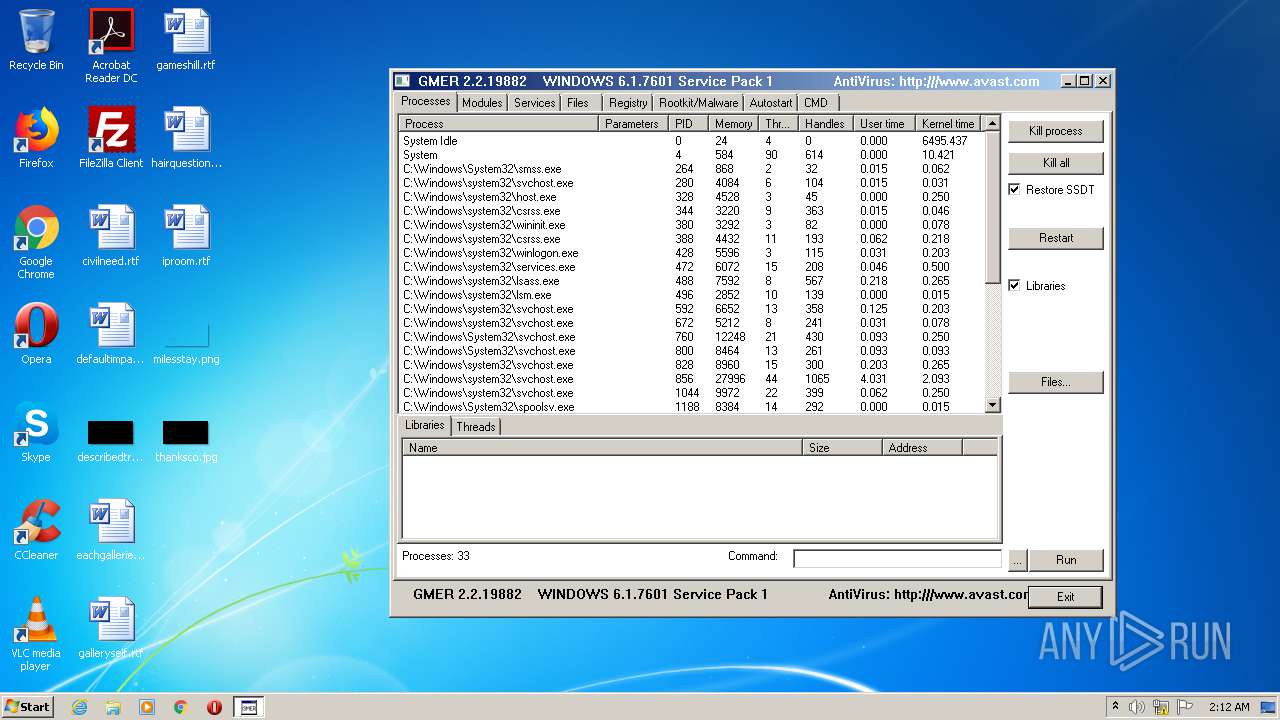The width and height of the screenshot is (1280, 720).
Task: Select the defaultimpa document icon
Action: click(x=111, y=334)
